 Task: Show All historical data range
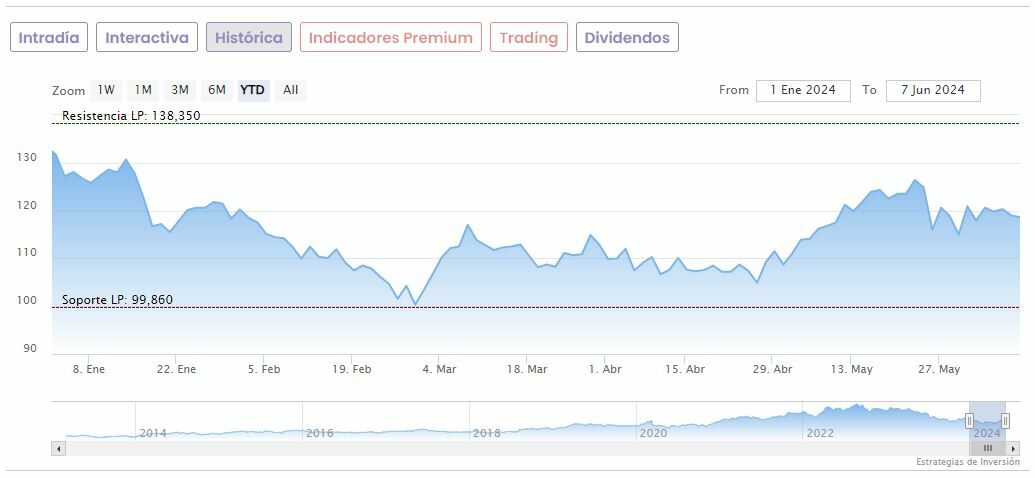290,90
